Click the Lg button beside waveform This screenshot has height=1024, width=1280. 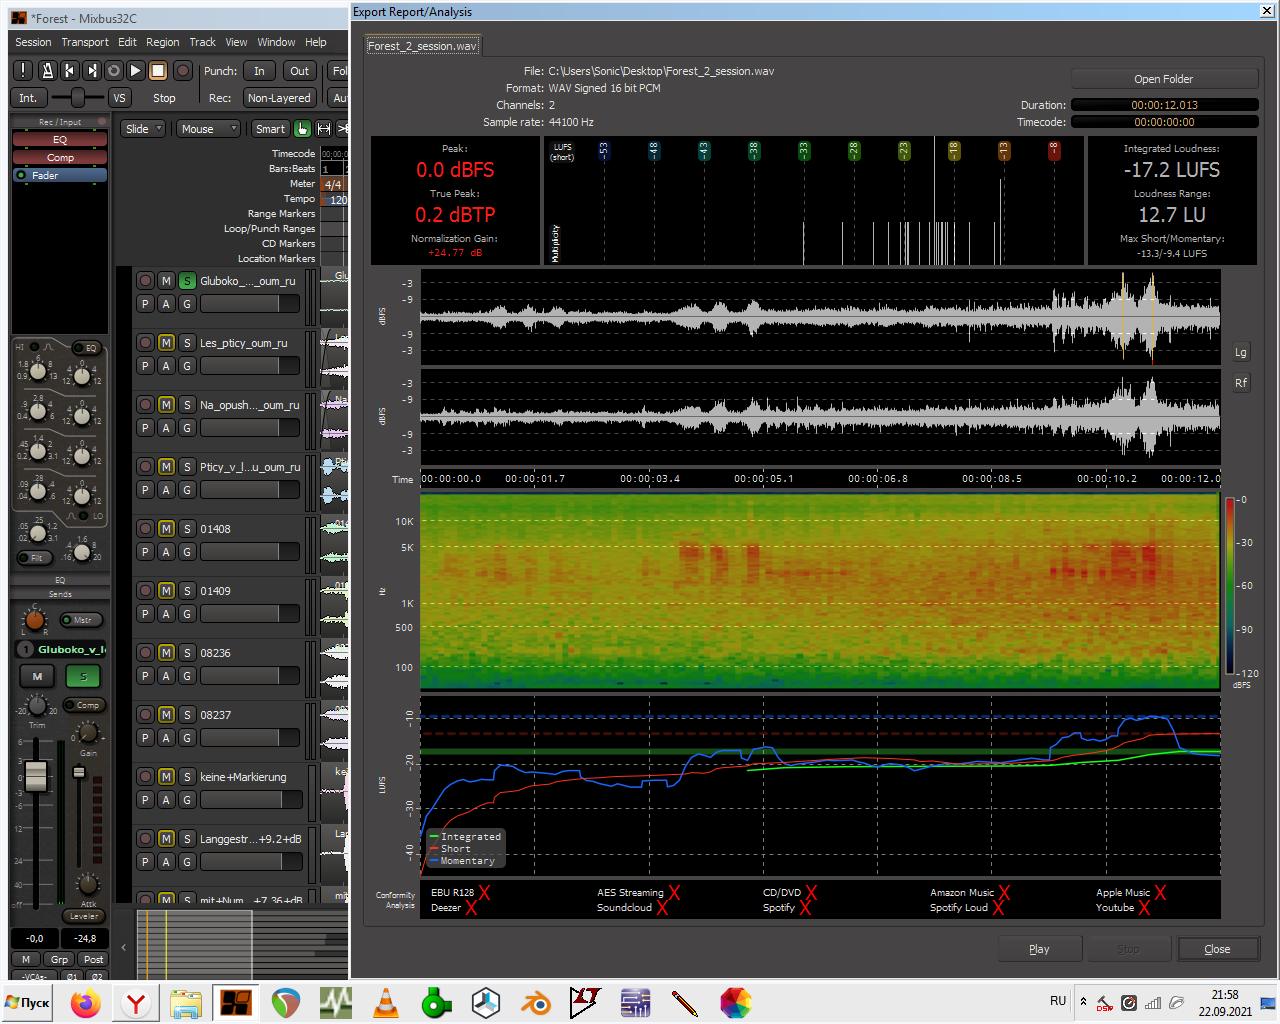[x=1240, y=352]
